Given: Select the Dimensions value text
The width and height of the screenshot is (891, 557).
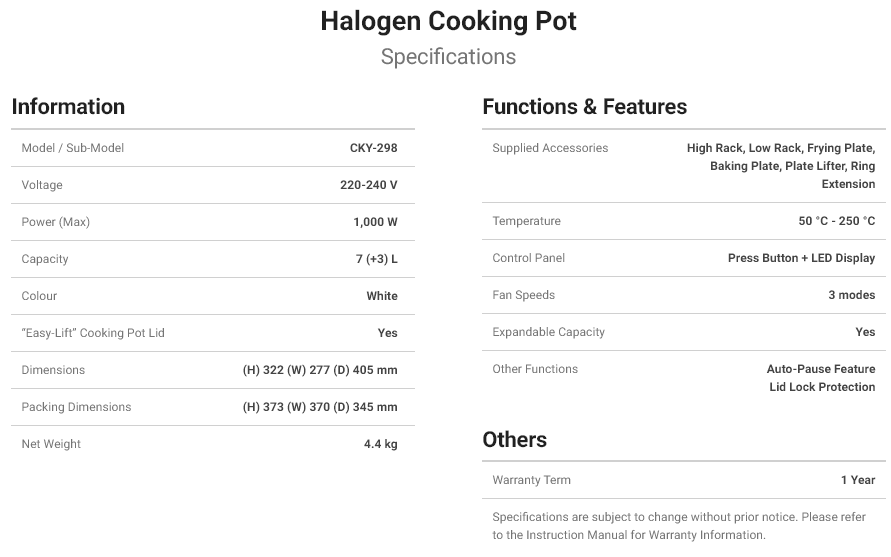Looking at the screenshot, I should click(x=320, y=370).
